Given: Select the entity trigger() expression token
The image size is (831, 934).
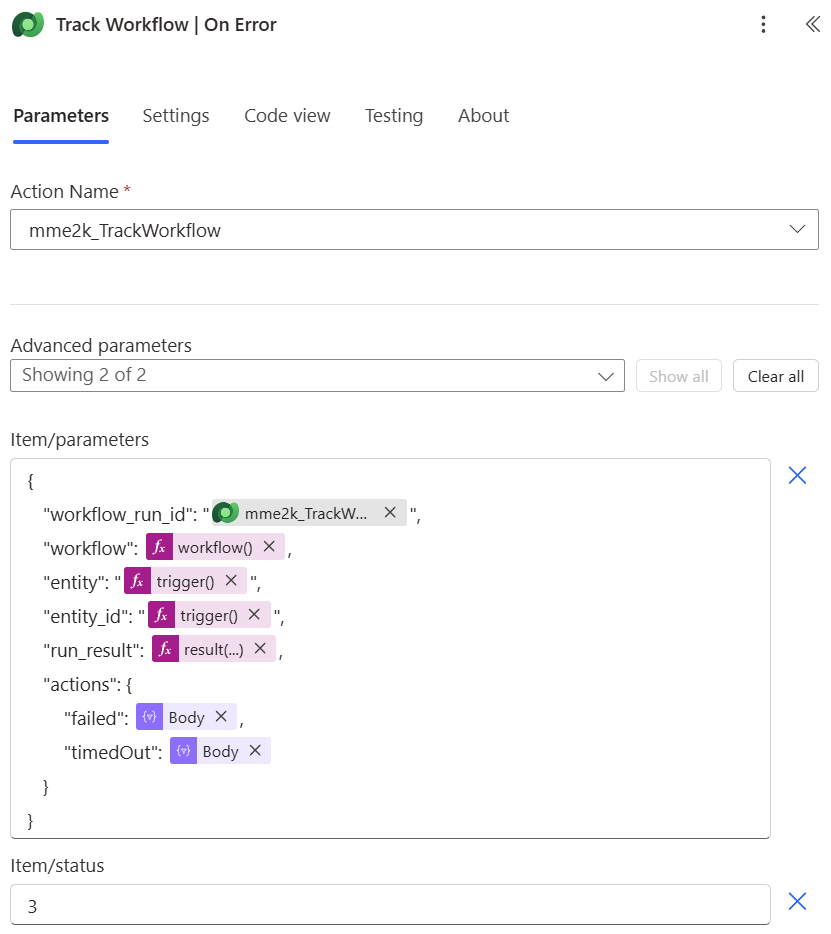Looking at the screenshot, I should 184,581.
